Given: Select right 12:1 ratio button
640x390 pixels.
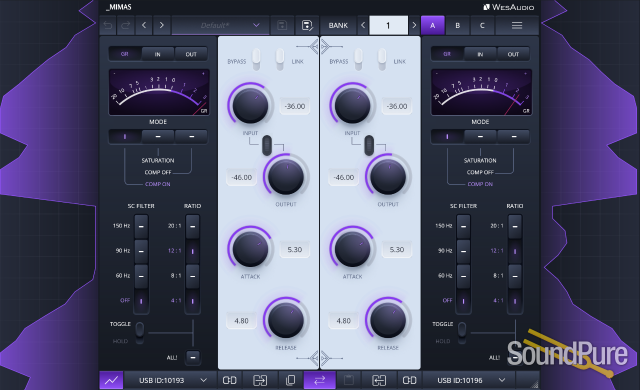Looking at the screenshot, I should click(x=515, y=251).
